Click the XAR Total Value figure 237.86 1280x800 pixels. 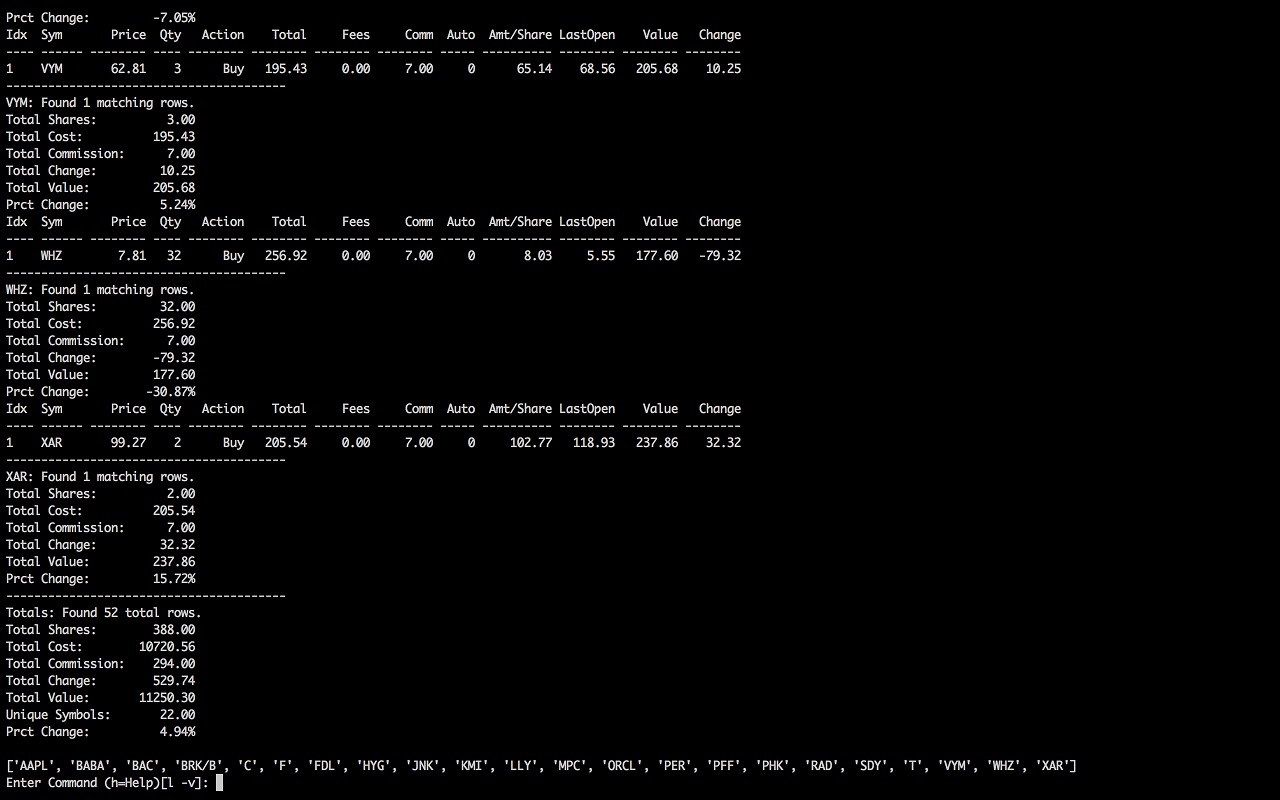click(x=174, y=562)
